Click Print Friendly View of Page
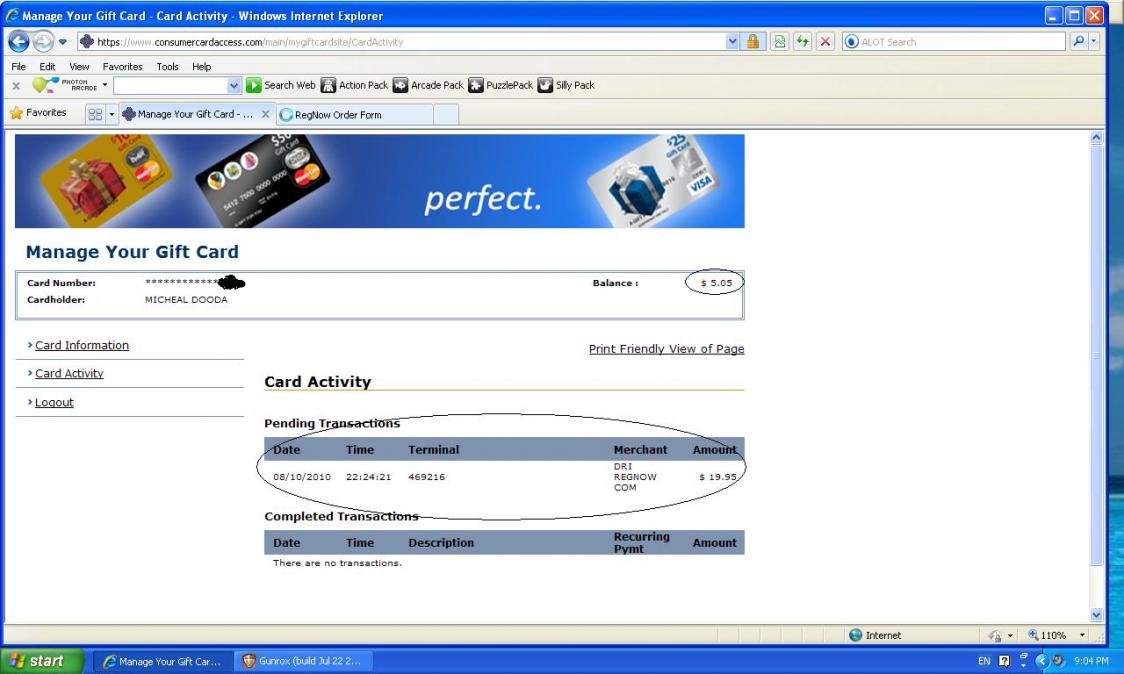This screenshot has height=674, width=1124. (666, 349)
